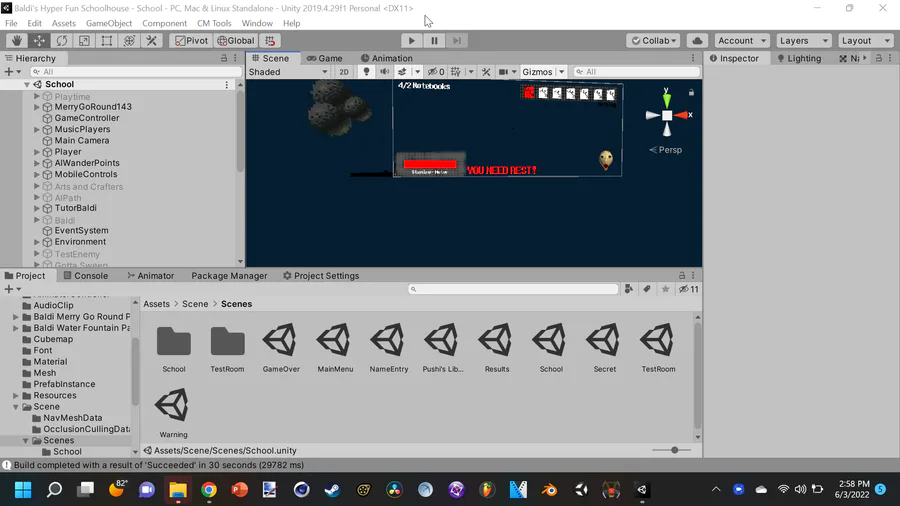Toggle 2D scene view mode
Image resolution: width=900 pixels, height=506 pixels.
click(344, 72)
